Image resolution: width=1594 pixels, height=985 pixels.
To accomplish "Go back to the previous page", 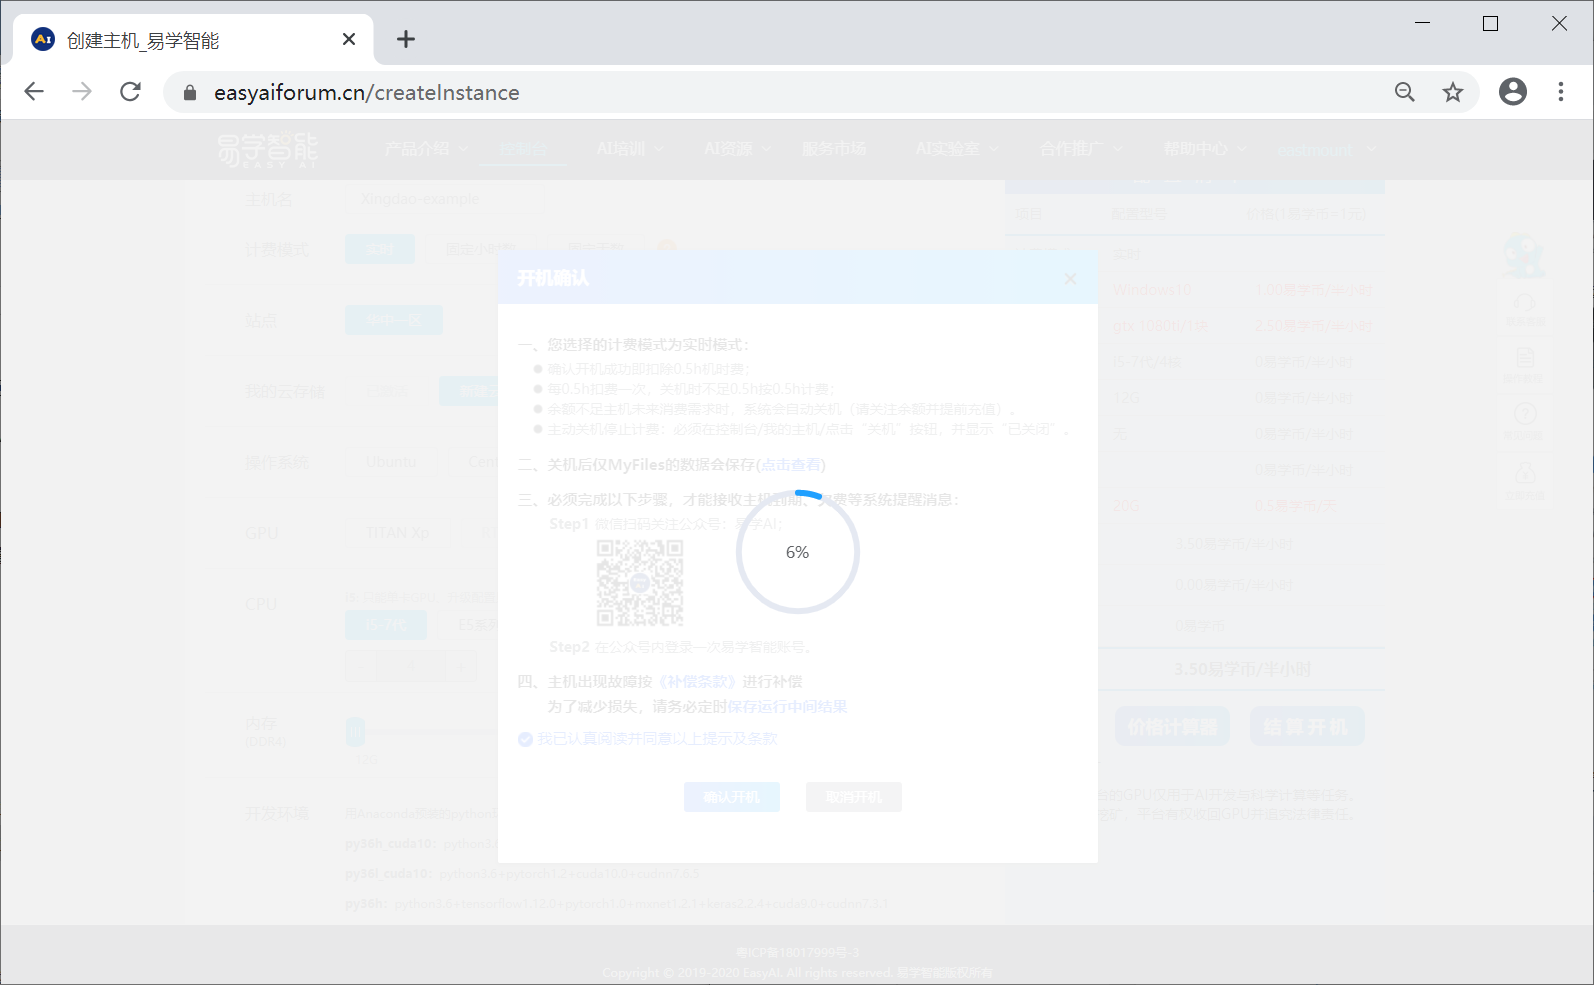I will point(34,92).
